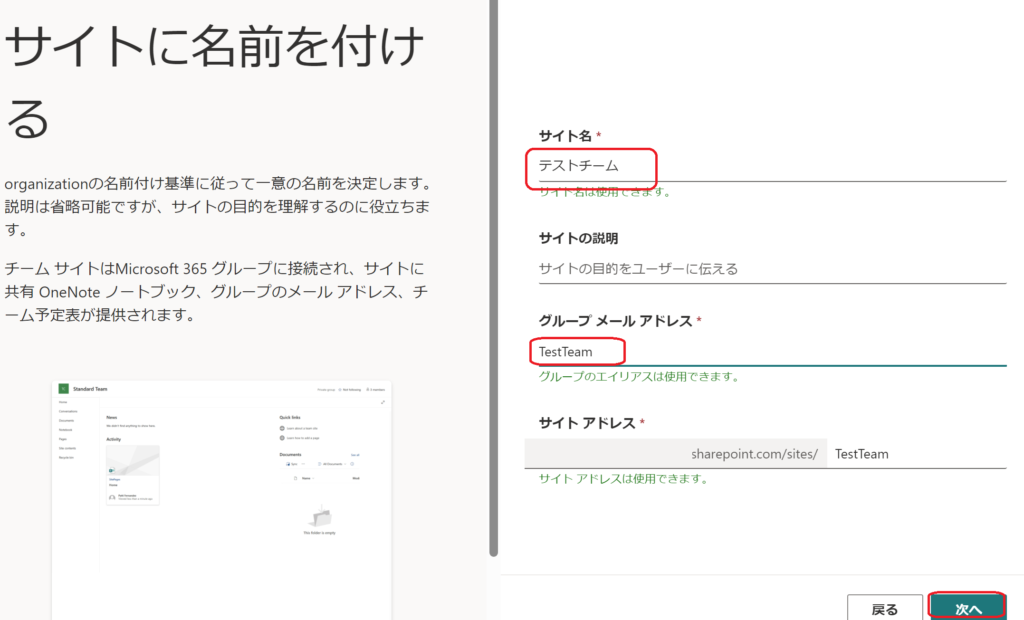The image size is (1024, 620).
Task: Click globe icon beside Learn how to add a page
Action: point(283,438)
